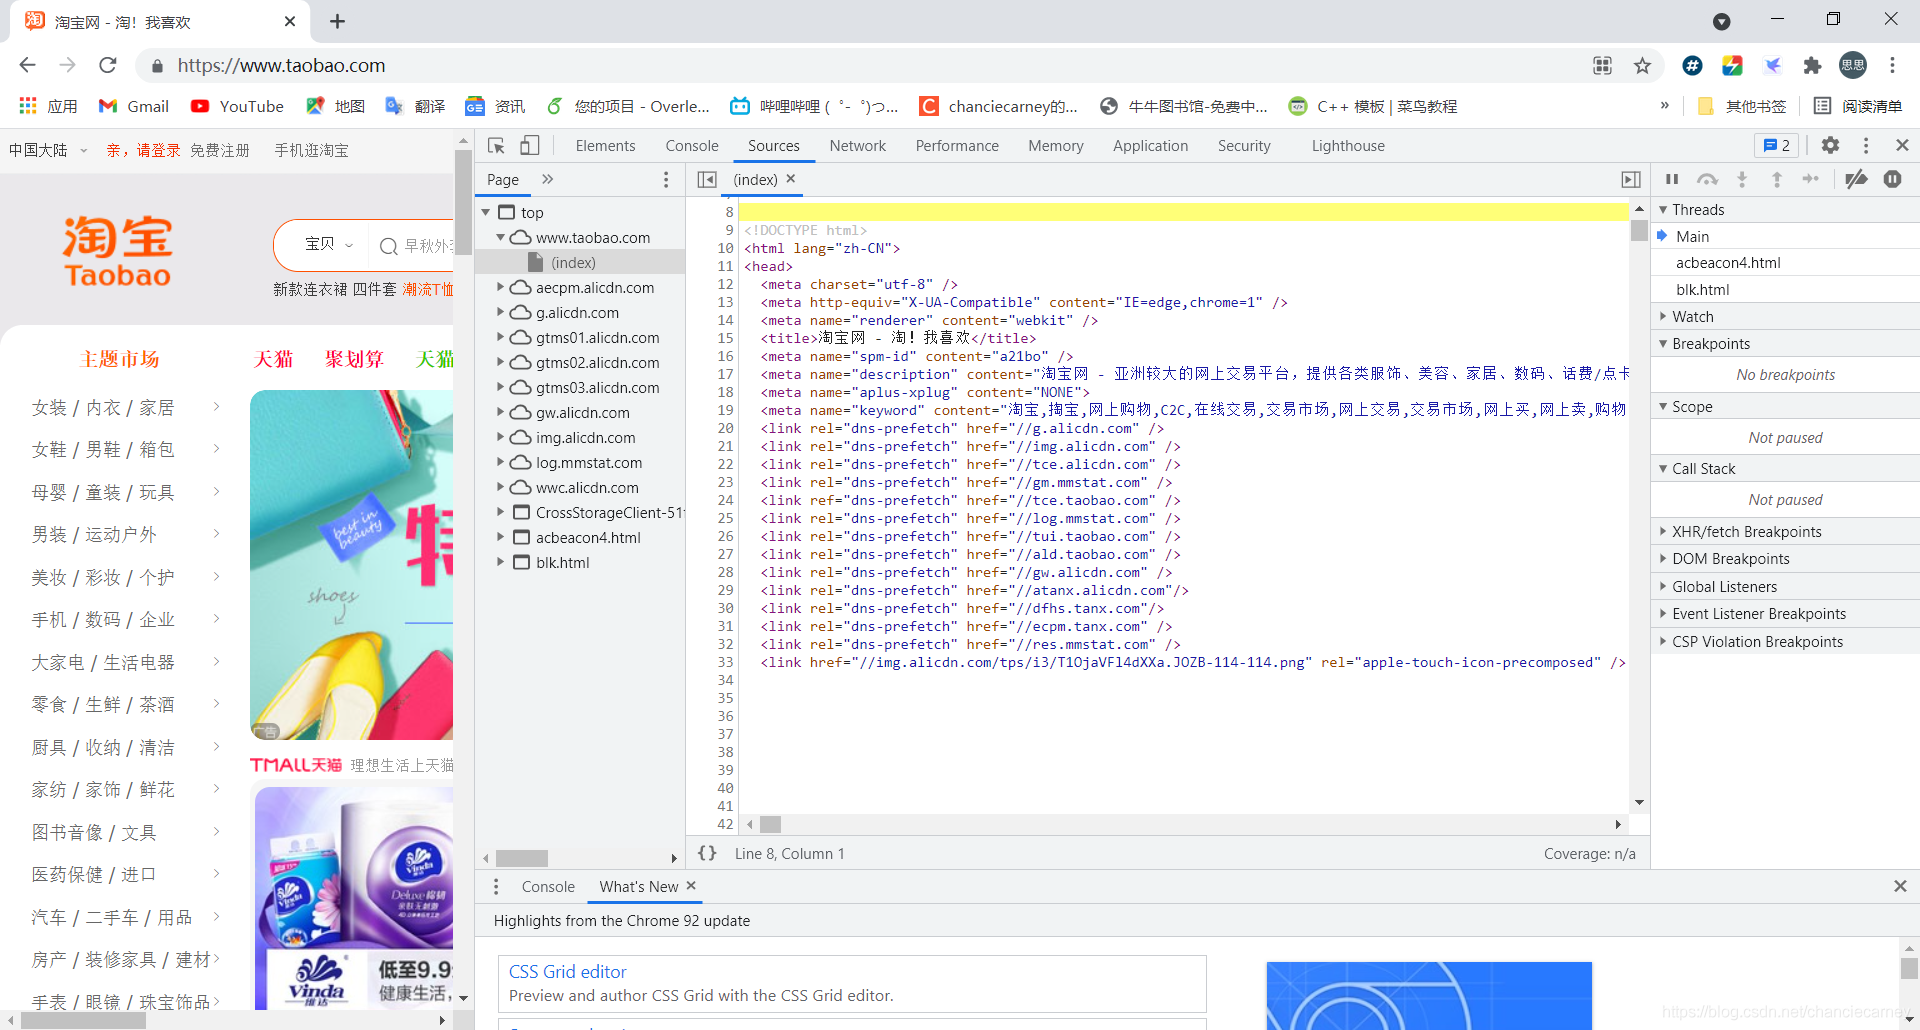Viewport: 1920px width, 1030px height.
Task: Click the step icon in debugger toolbar
Action: [x=1811, y=179]
